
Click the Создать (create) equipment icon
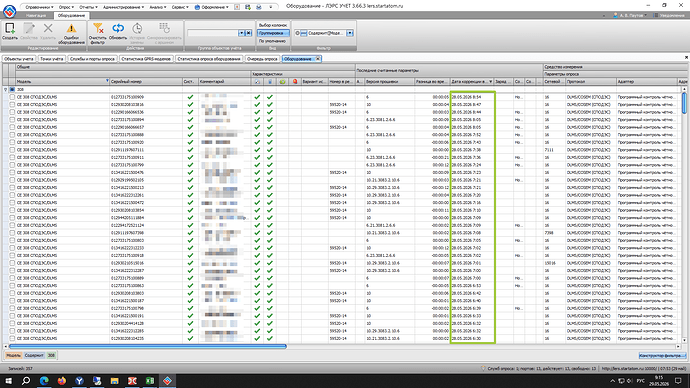[10, 29]
